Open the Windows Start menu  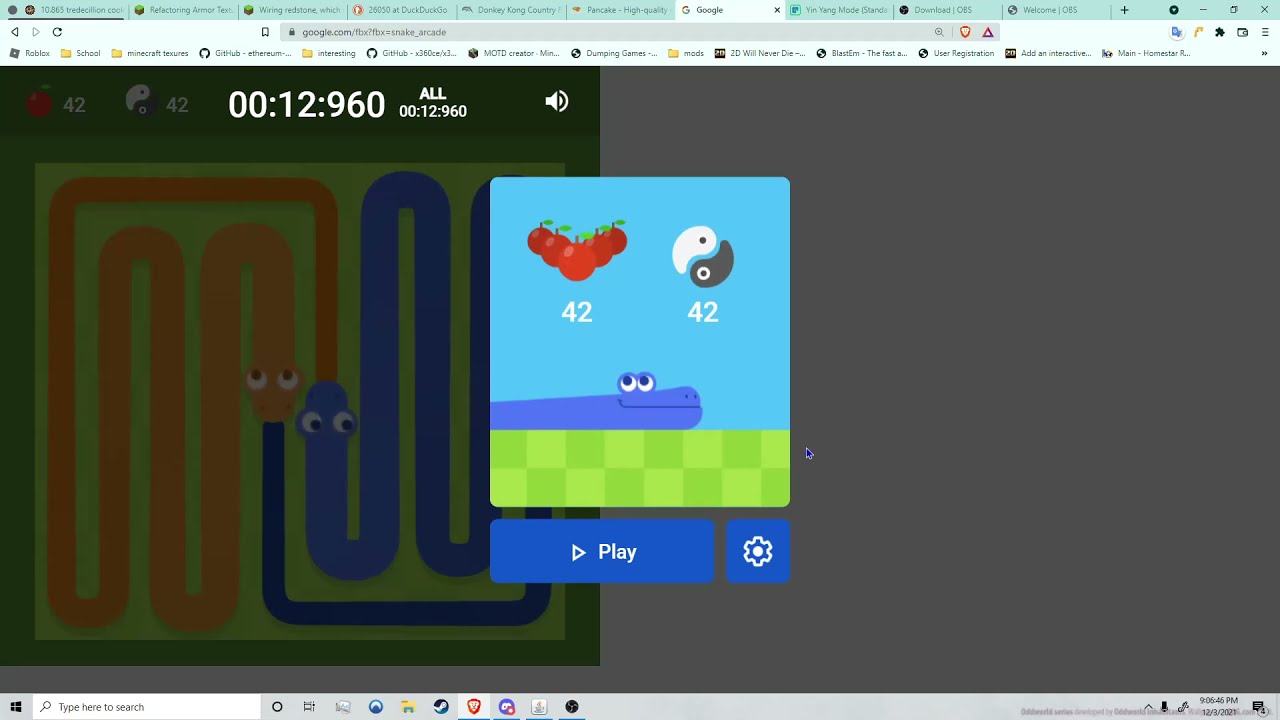(x=15, y=707)
